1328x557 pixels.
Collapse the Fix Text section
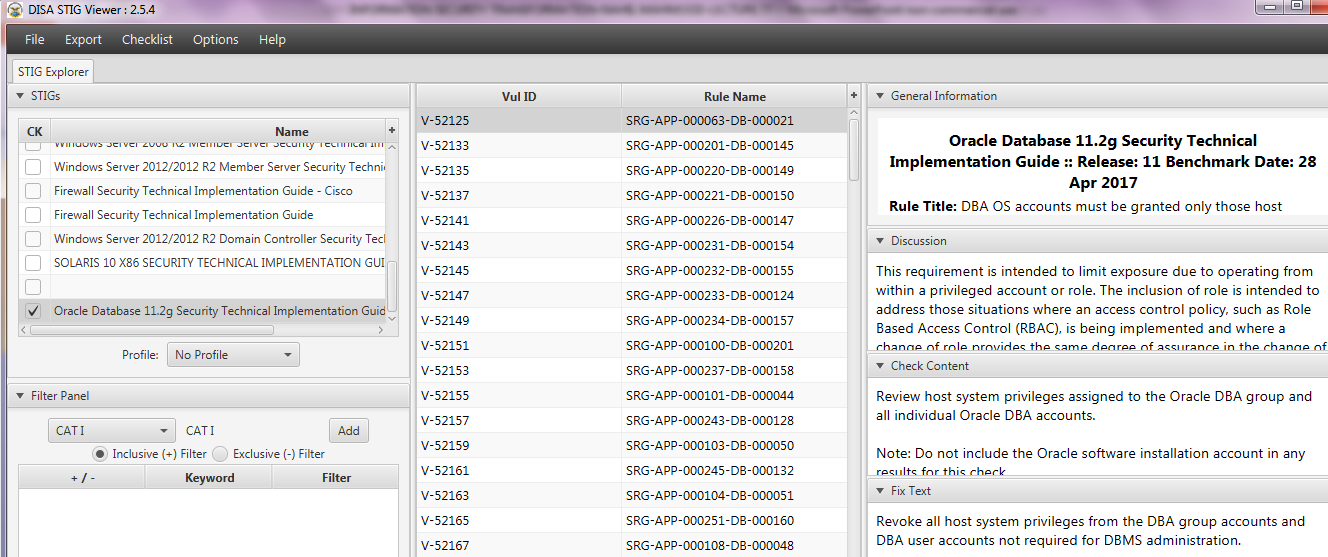coord(880,491)
